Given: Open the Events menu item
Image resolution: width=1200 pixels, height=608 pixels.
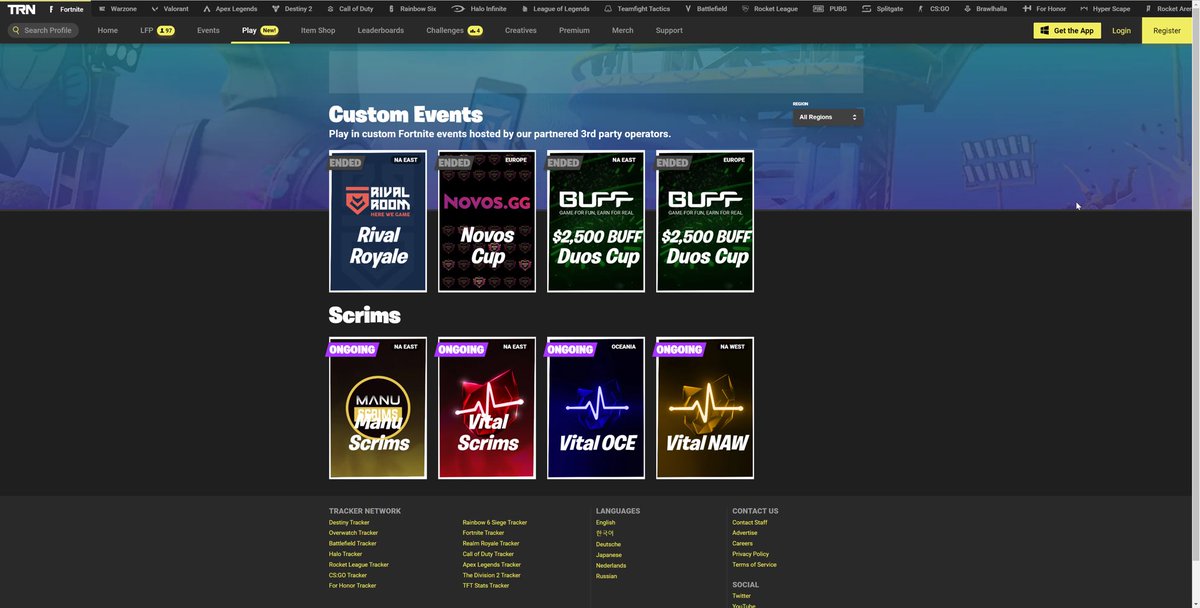Looking at the screenshot, I should click(x=208, y=30).
